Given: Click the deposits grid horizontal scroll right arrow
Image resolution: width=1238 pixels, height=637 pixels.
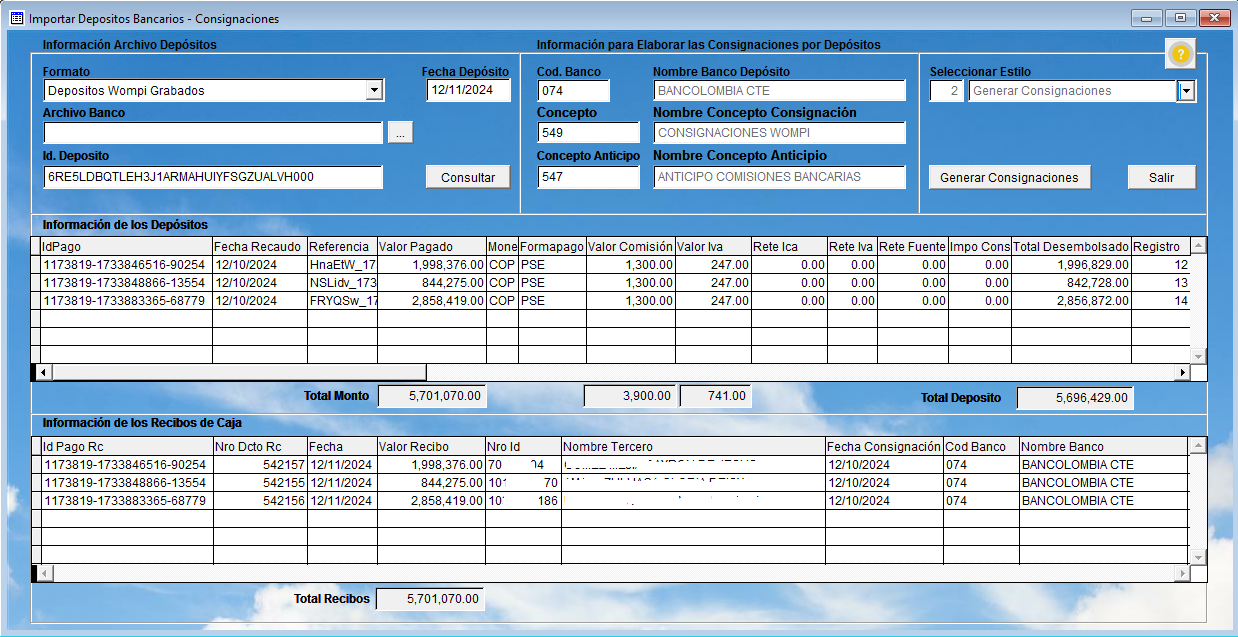Looking at the screenshot, I should pyautogui.click(x=1182, y=372).
